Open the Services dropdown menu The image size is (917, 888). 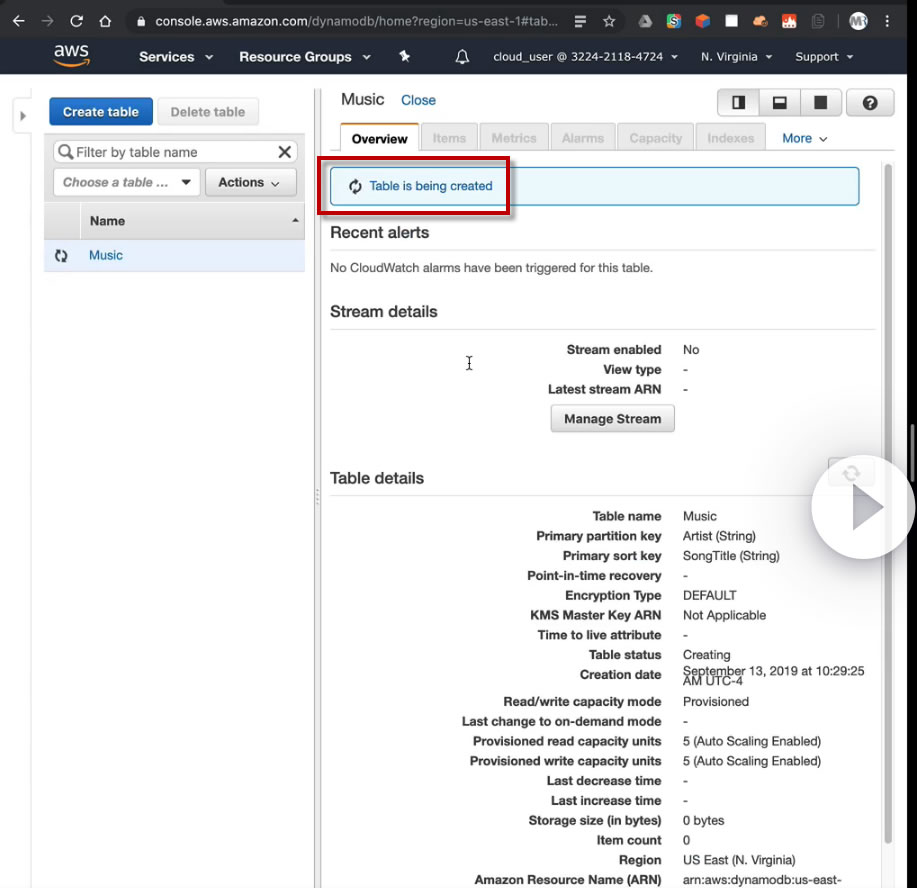point(175,57)
